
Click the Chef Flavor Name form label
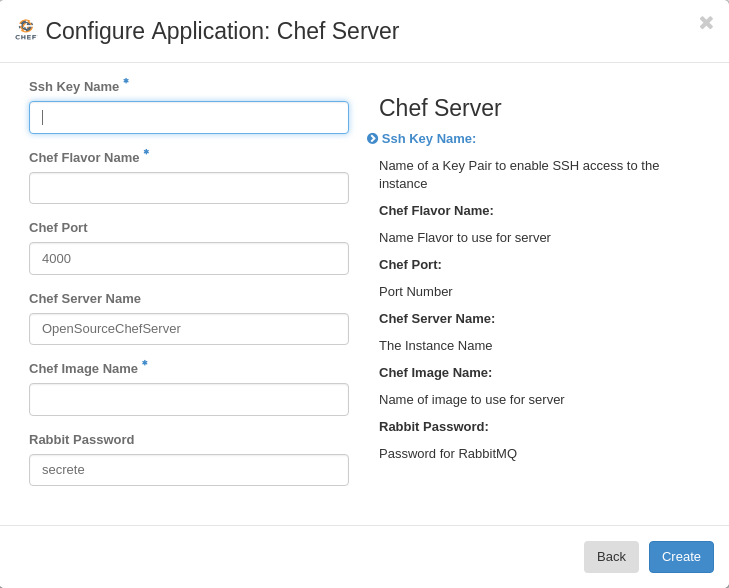[84, 158]
